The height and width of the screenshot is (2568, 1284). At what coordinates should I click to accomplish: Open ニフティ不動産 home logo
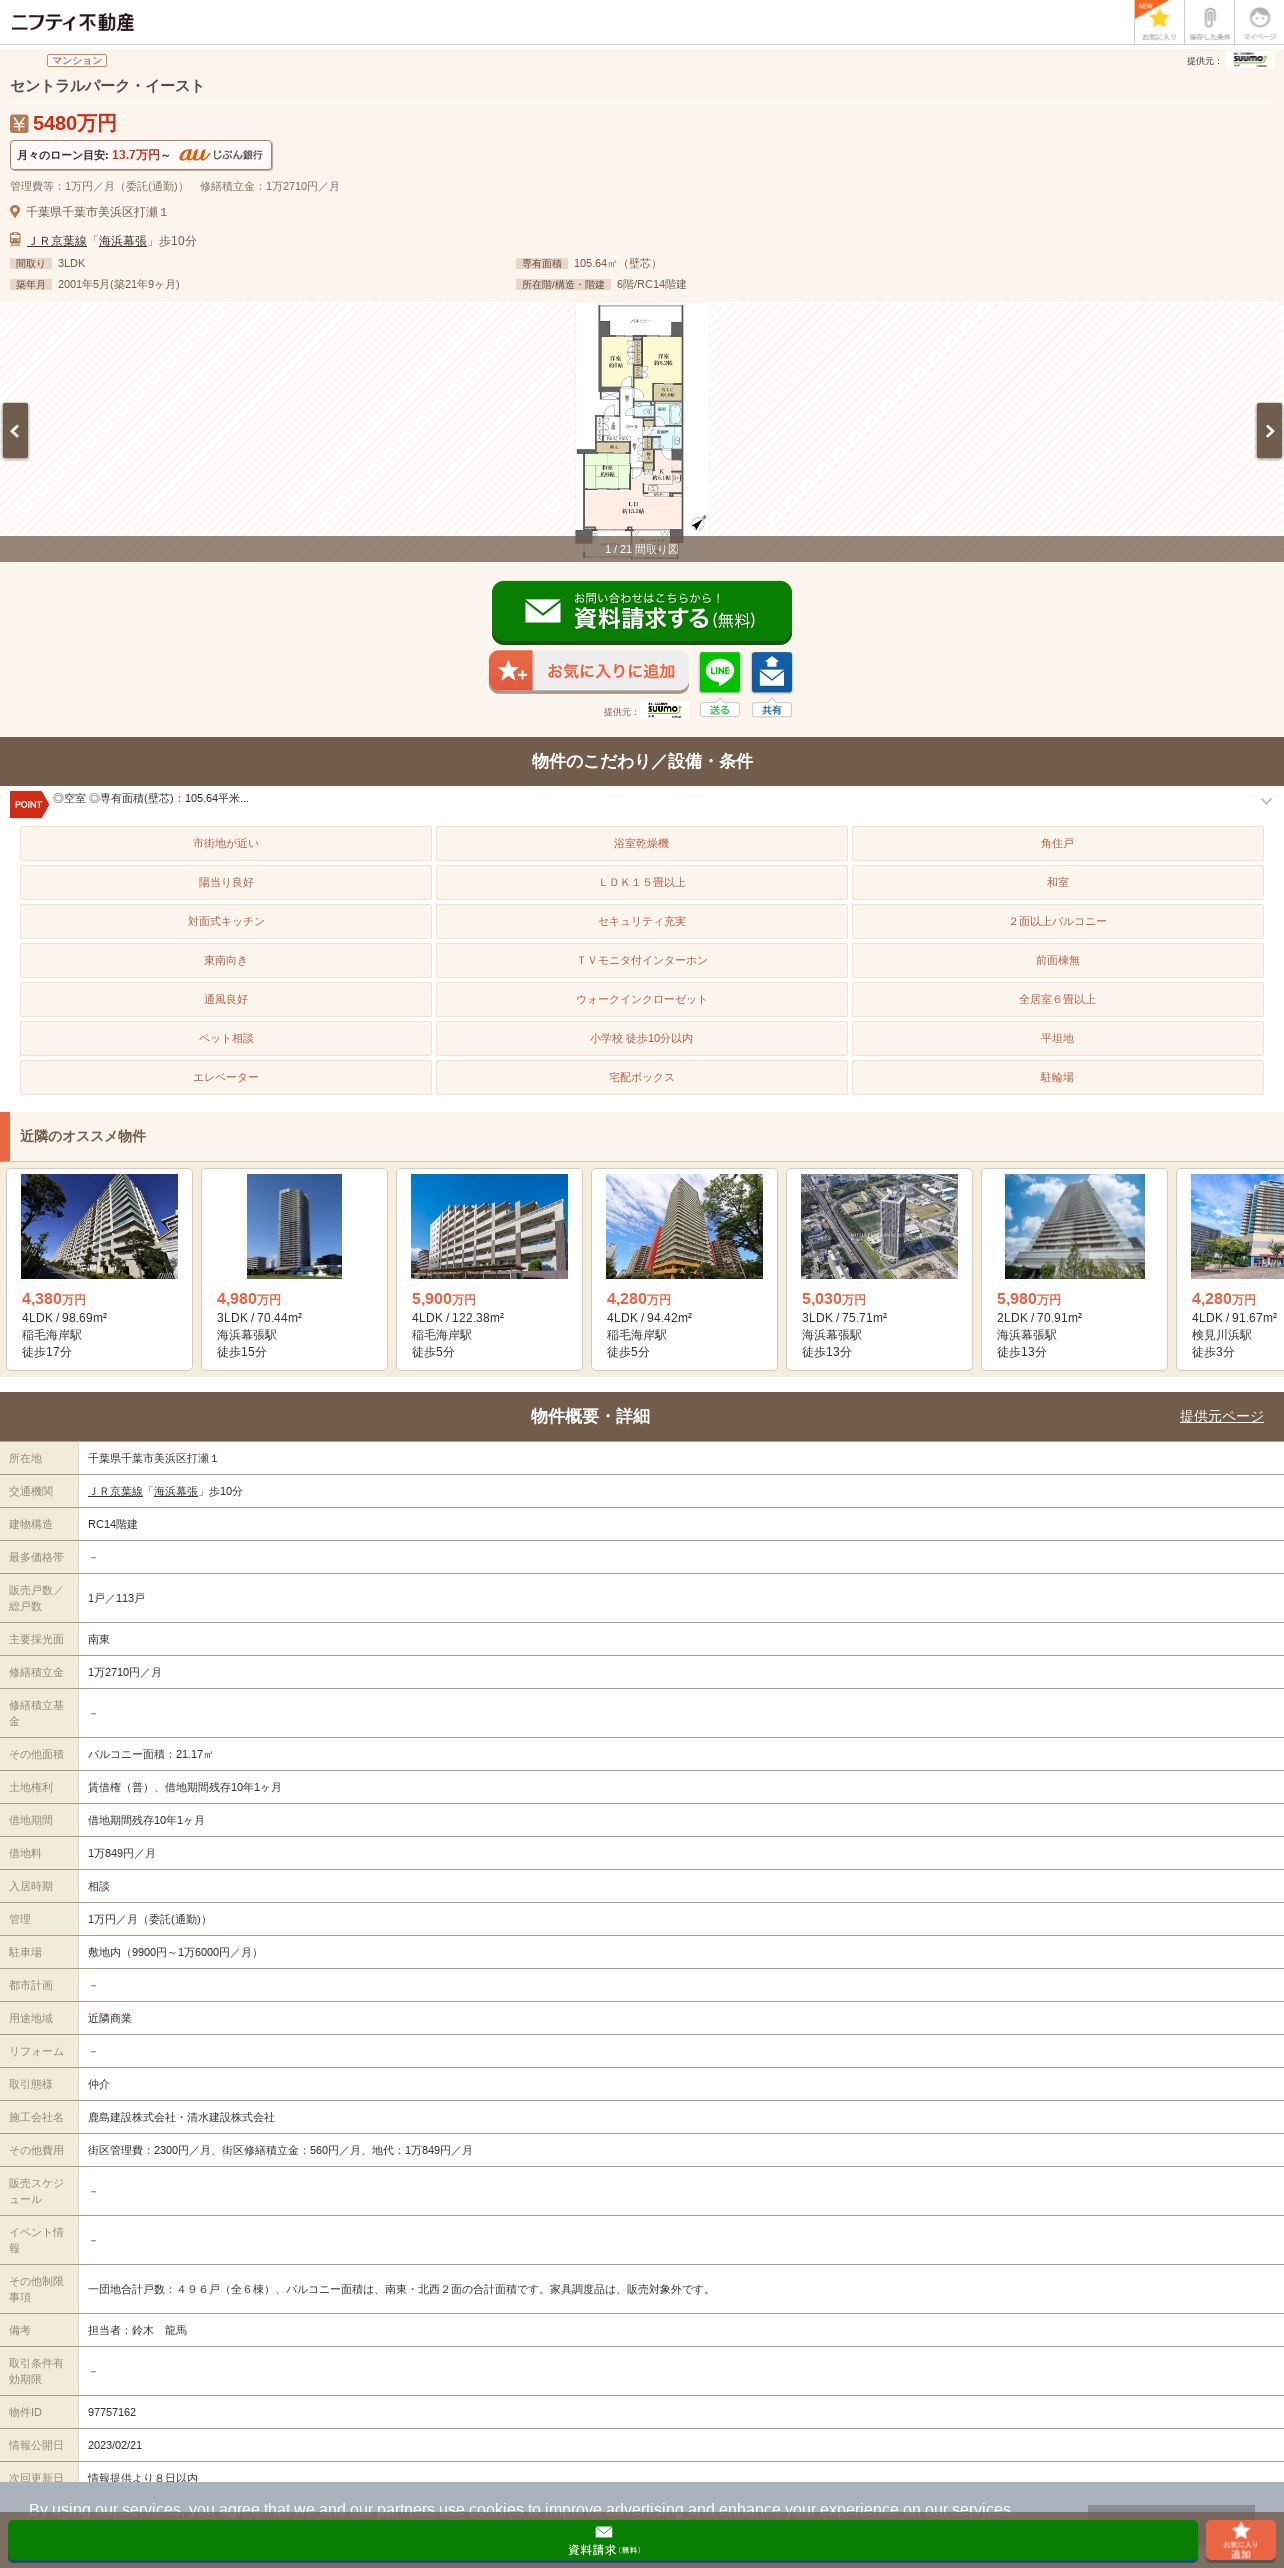[72, 22]
